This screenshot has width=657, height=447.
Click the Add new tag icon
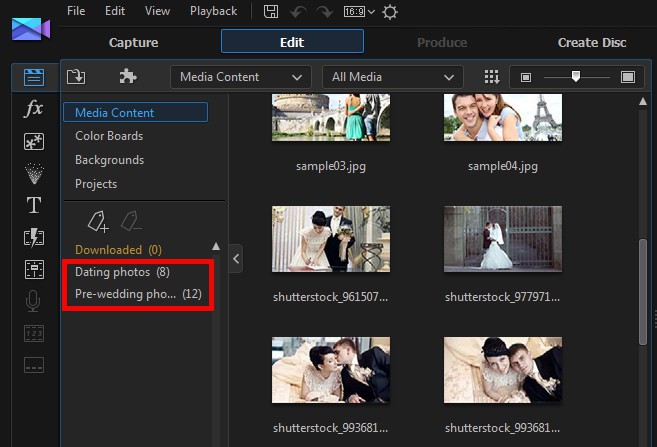98,221
